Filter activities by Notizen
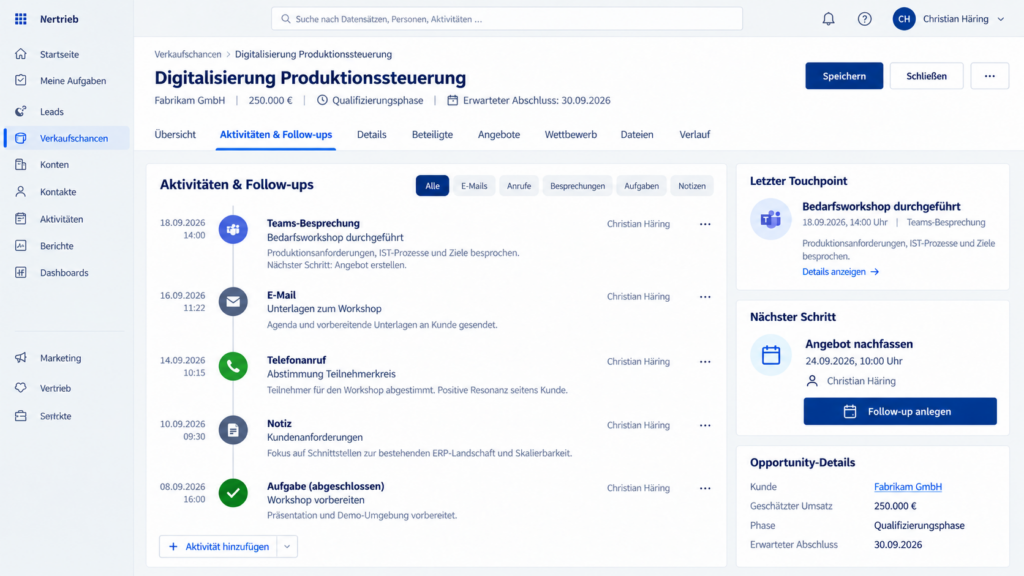 tap(692, 185)
